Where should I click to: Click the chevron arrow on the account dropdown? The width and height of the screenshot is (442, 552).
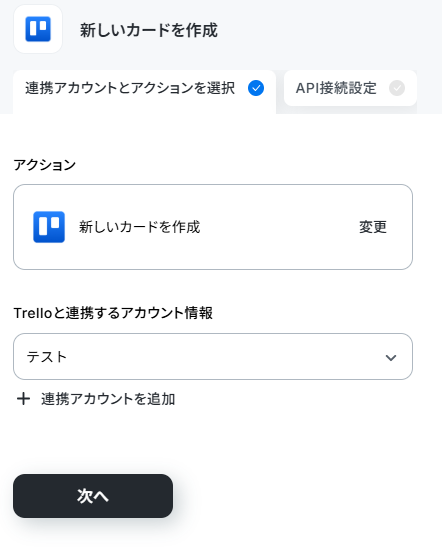click(391, 358)
